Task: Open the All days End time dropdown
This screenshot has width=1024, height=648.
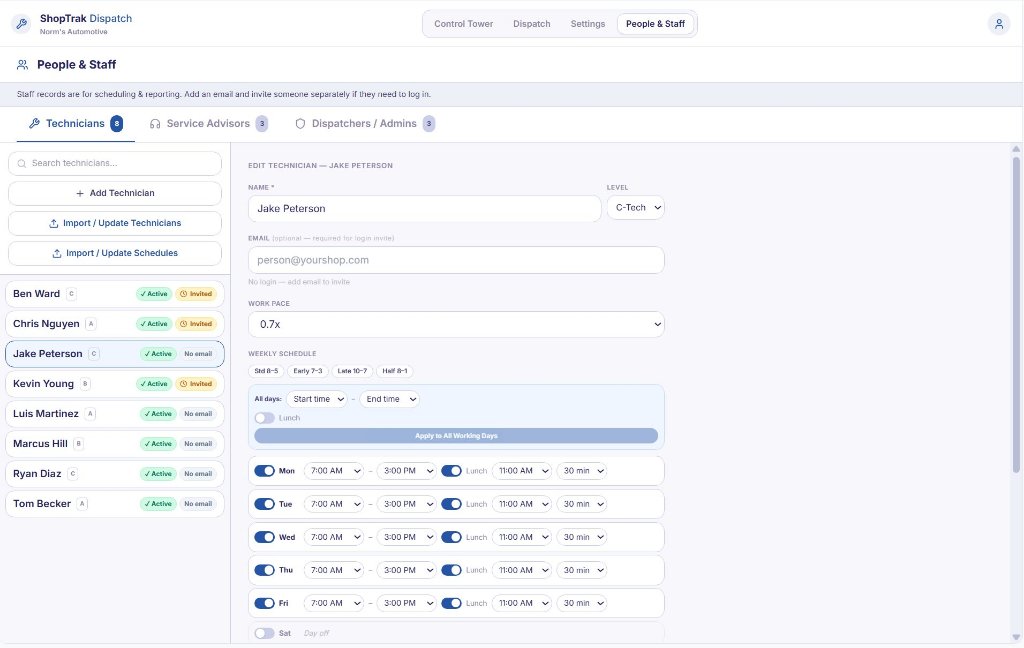Action: (389, 399)
